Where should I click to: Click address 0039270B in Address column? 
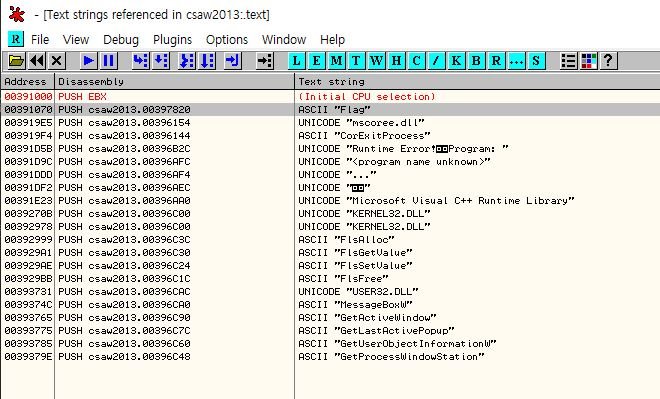28,213
